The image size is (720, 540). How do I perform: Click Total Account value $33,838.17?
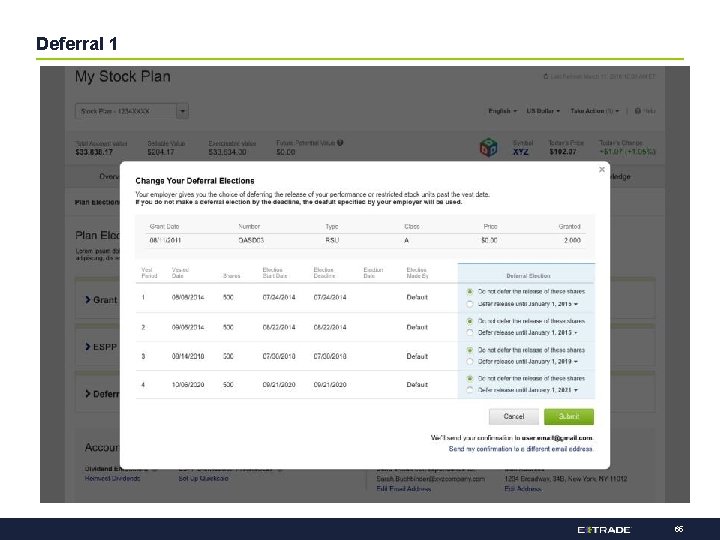(x=94, y=152)
